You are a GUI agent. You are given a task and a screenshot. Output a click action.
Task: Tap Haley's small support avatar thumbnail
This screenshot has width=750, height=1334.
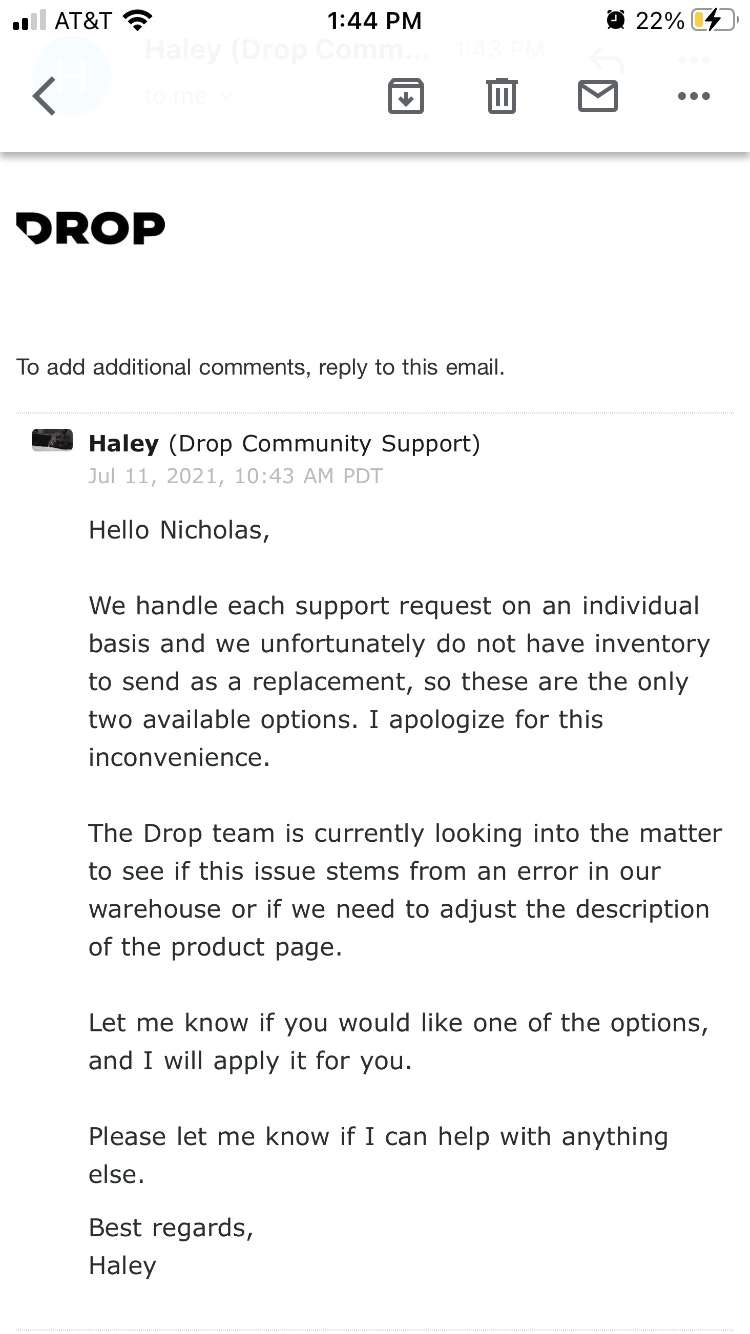click(52, 440)
